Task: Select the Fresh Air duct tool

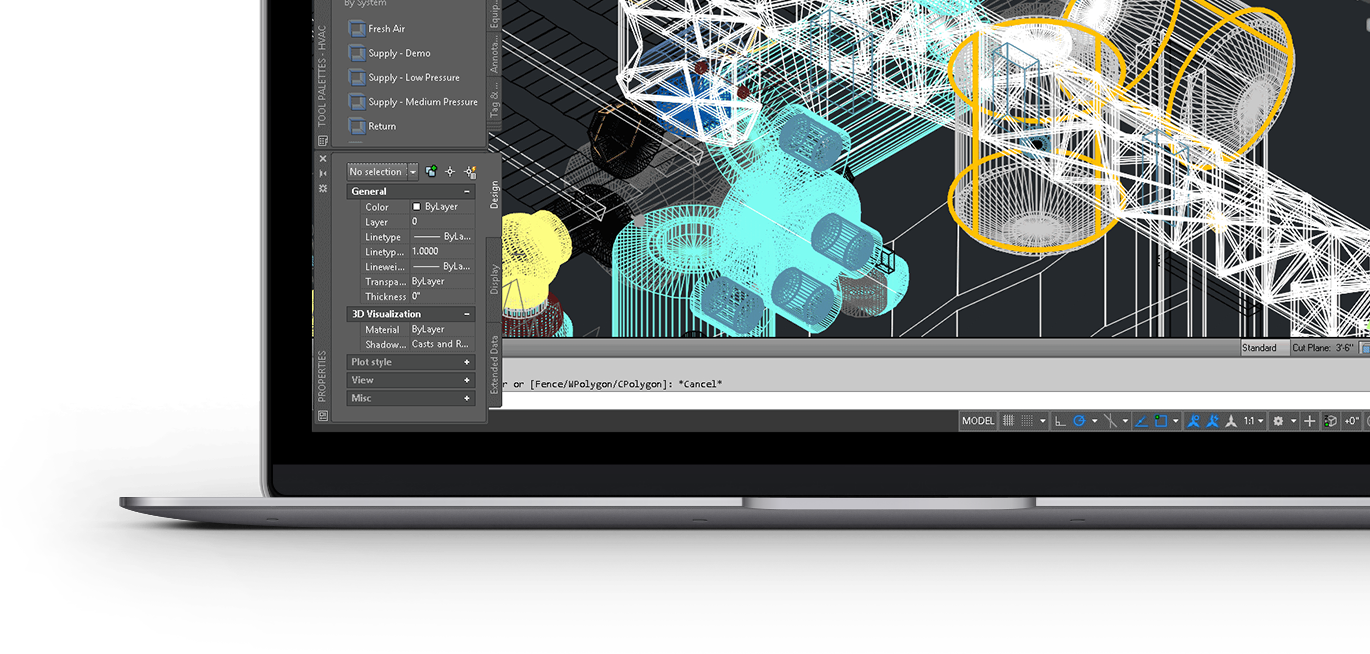Action: tap(386, 29)
